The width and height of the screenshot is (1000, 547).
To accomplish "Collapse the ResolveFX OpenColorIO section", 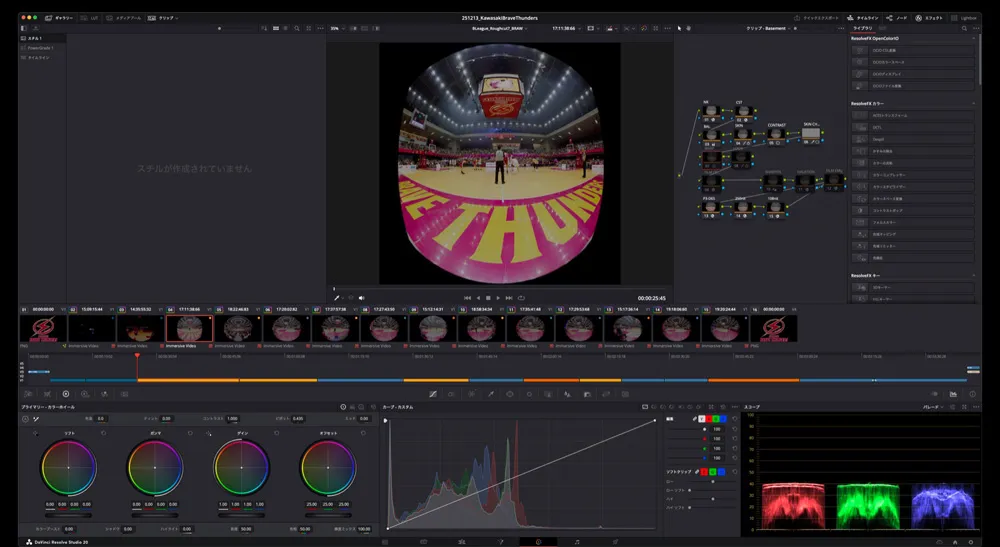I will (973, 39).
